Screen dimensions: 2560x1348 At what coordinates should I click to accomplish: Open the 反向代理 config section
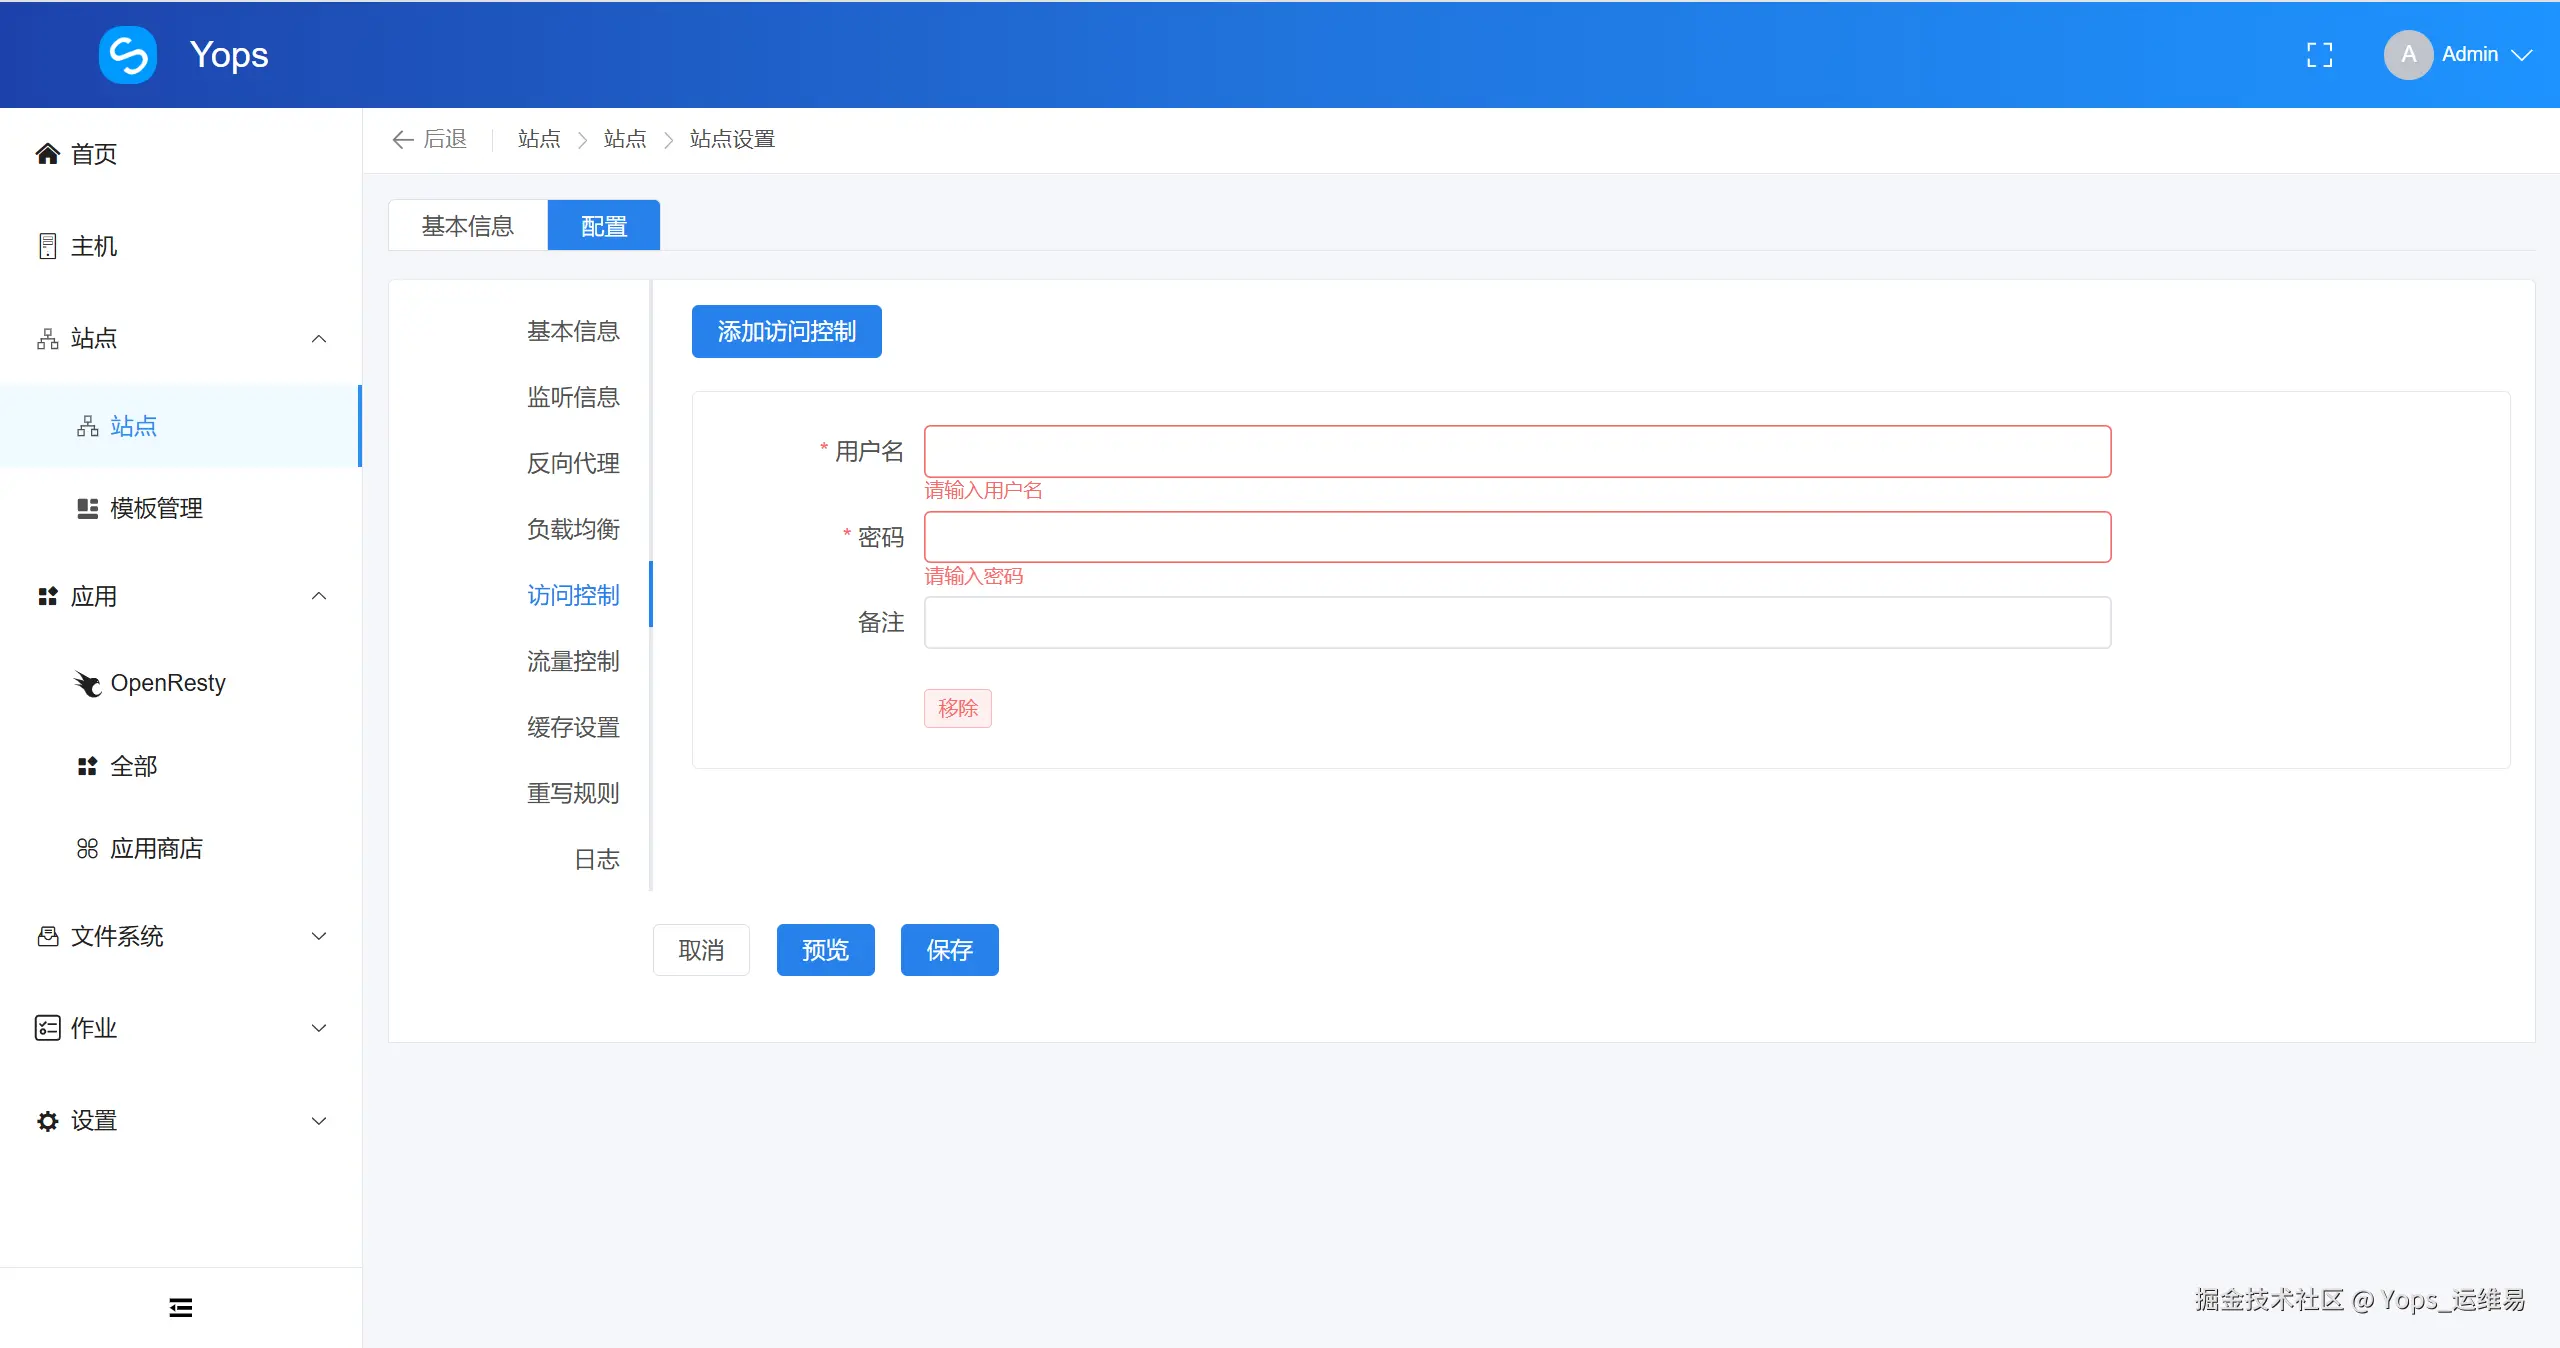pyautogui.click(x=573, y=463)
